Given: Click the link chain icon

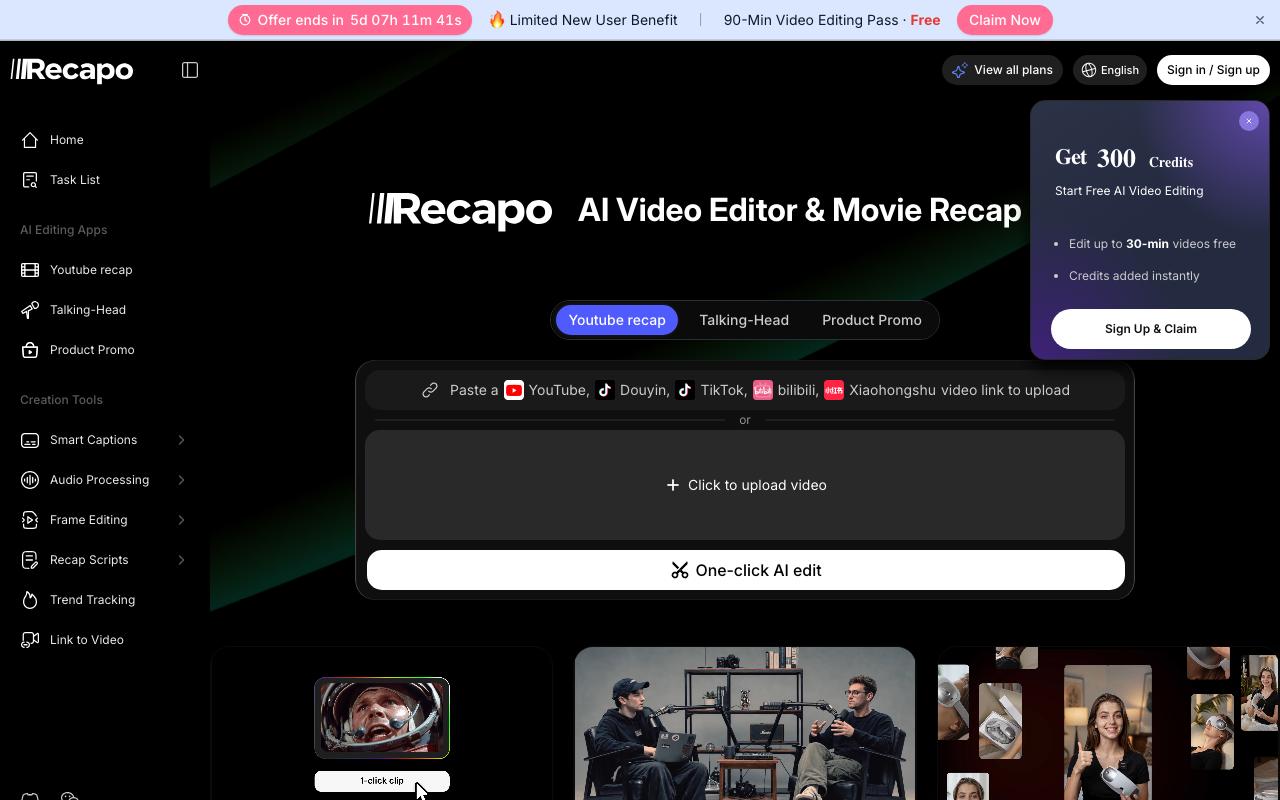Looking at the screenshot, I should tap(430, 390).
